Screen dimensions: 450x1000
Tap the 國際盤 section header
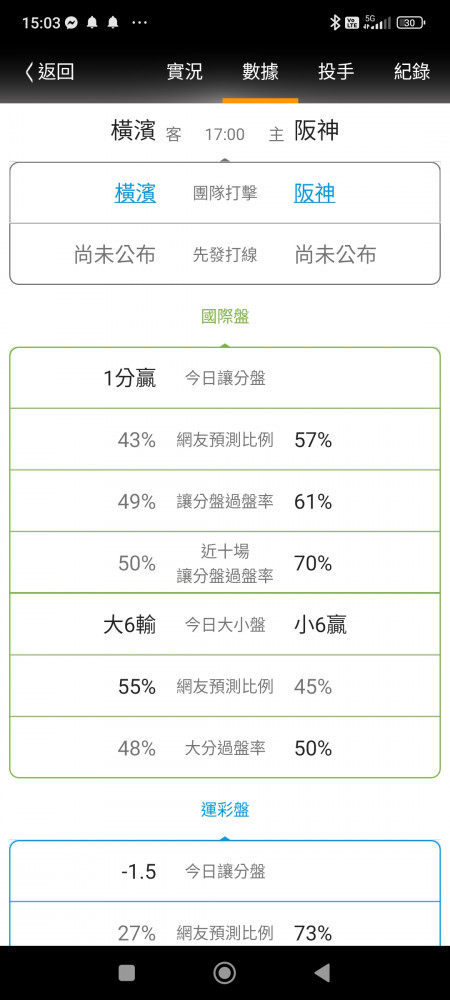coord(225,316)
